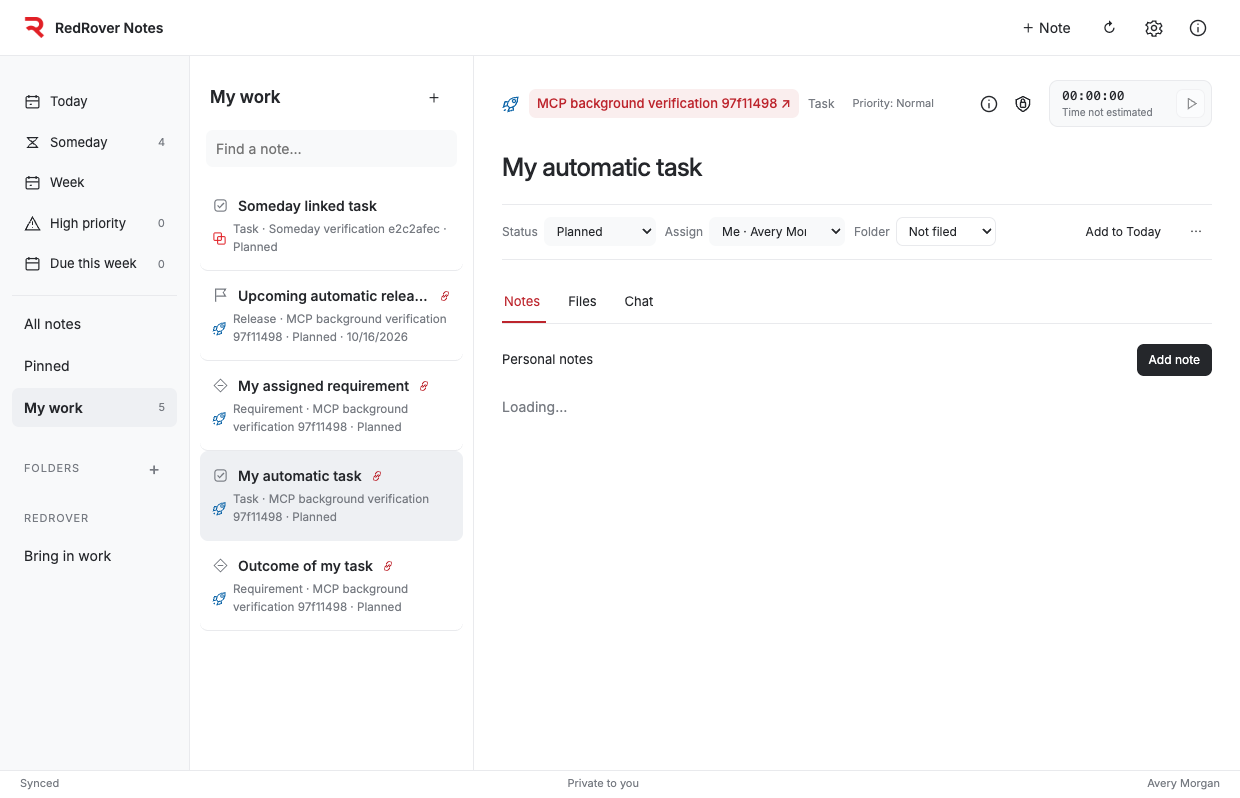The height and width of the screenshot is (798, 1240).
Task: Open the Today view in sidebar
Action: point(94,101)
